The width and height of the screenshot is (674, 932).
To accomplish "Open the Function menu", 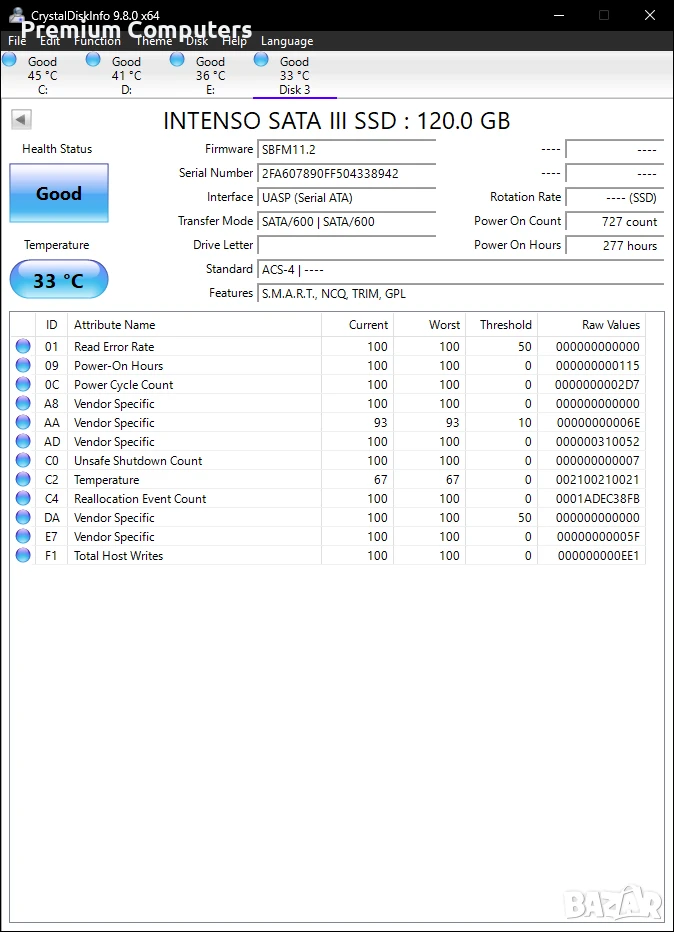I will click(x=97, y=41).
